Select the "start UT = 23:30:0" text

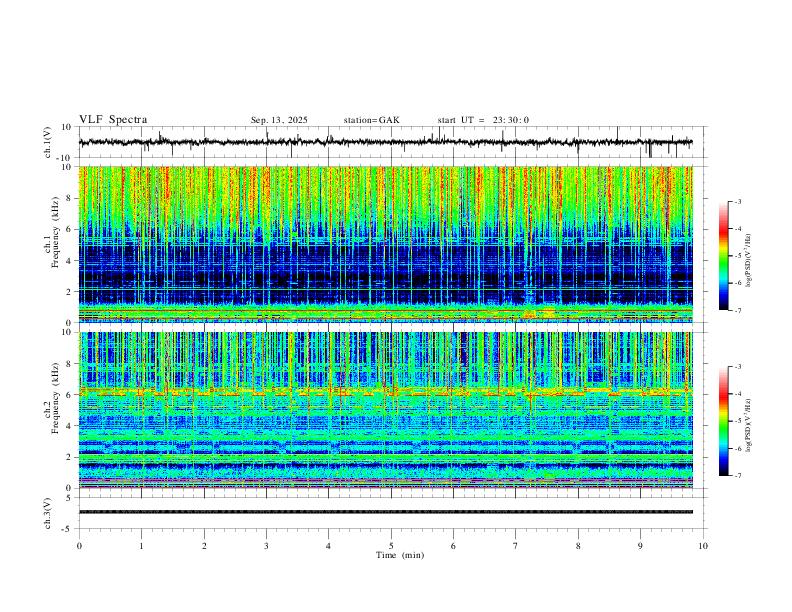pos(483,120)
